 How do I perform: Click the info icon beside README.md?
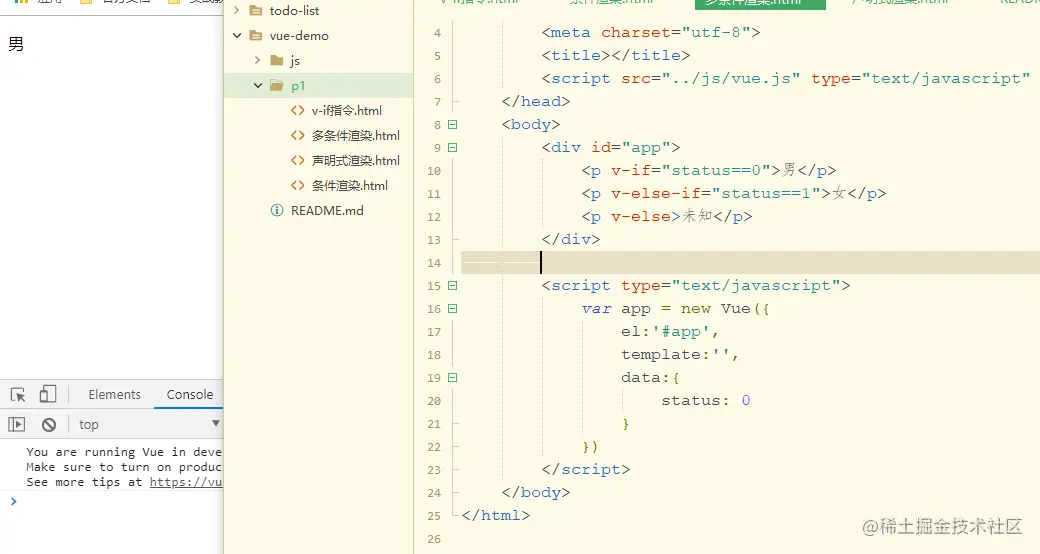point(277,210)
